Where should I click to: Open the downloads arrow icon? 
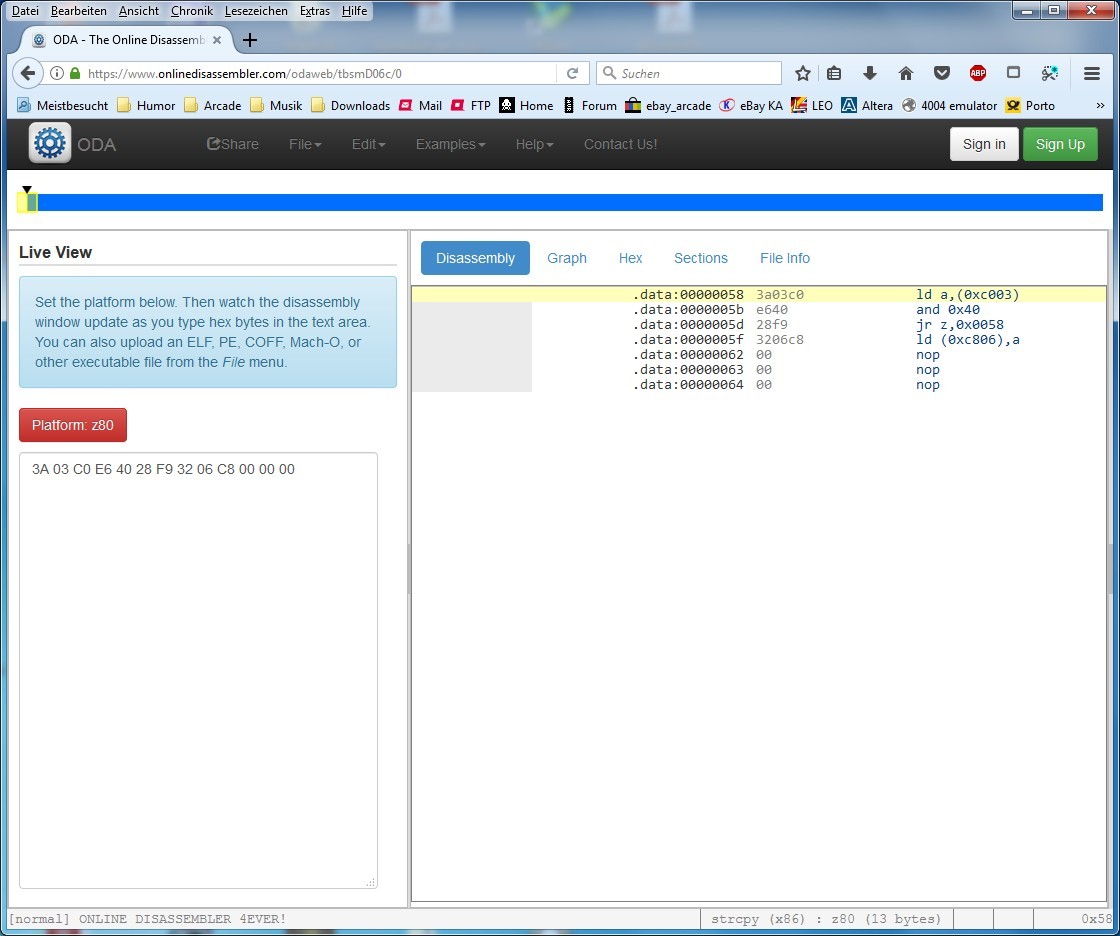click(870, 73)
